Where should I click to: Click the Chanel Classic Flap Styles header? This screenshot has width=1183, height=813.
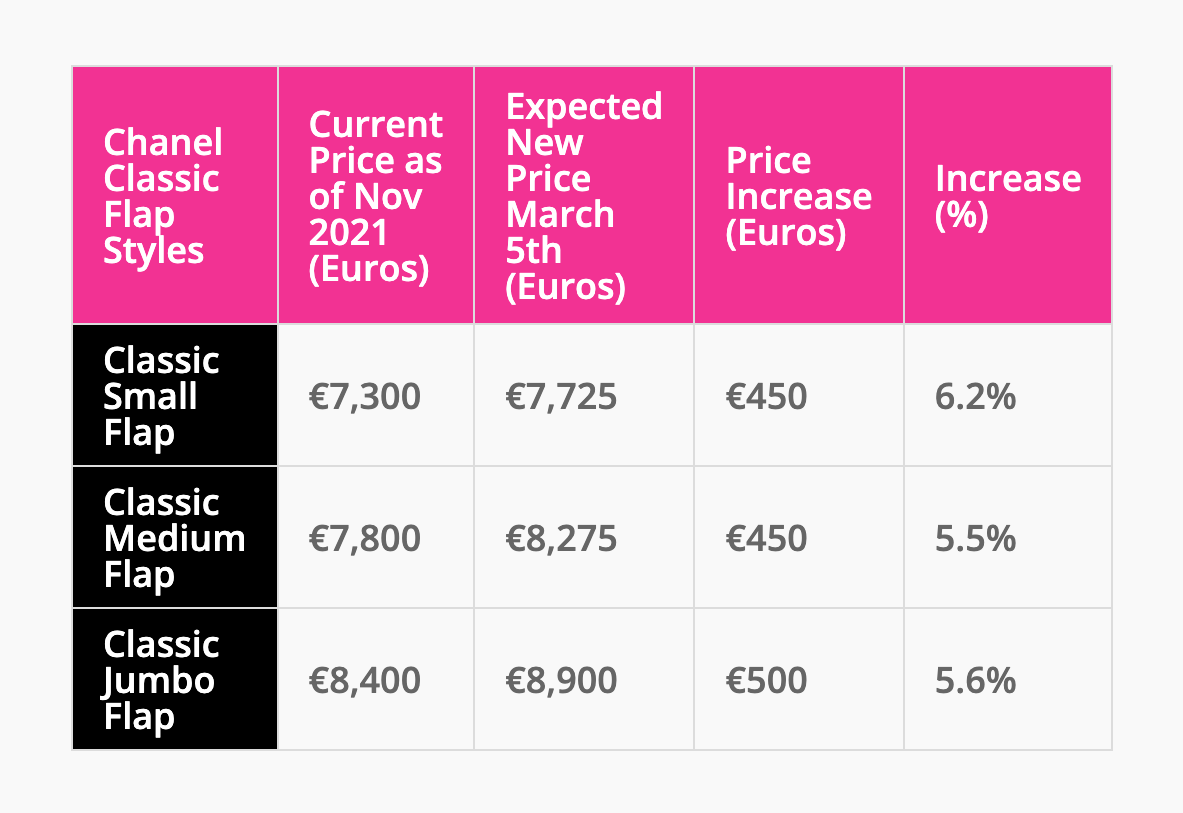163,196
